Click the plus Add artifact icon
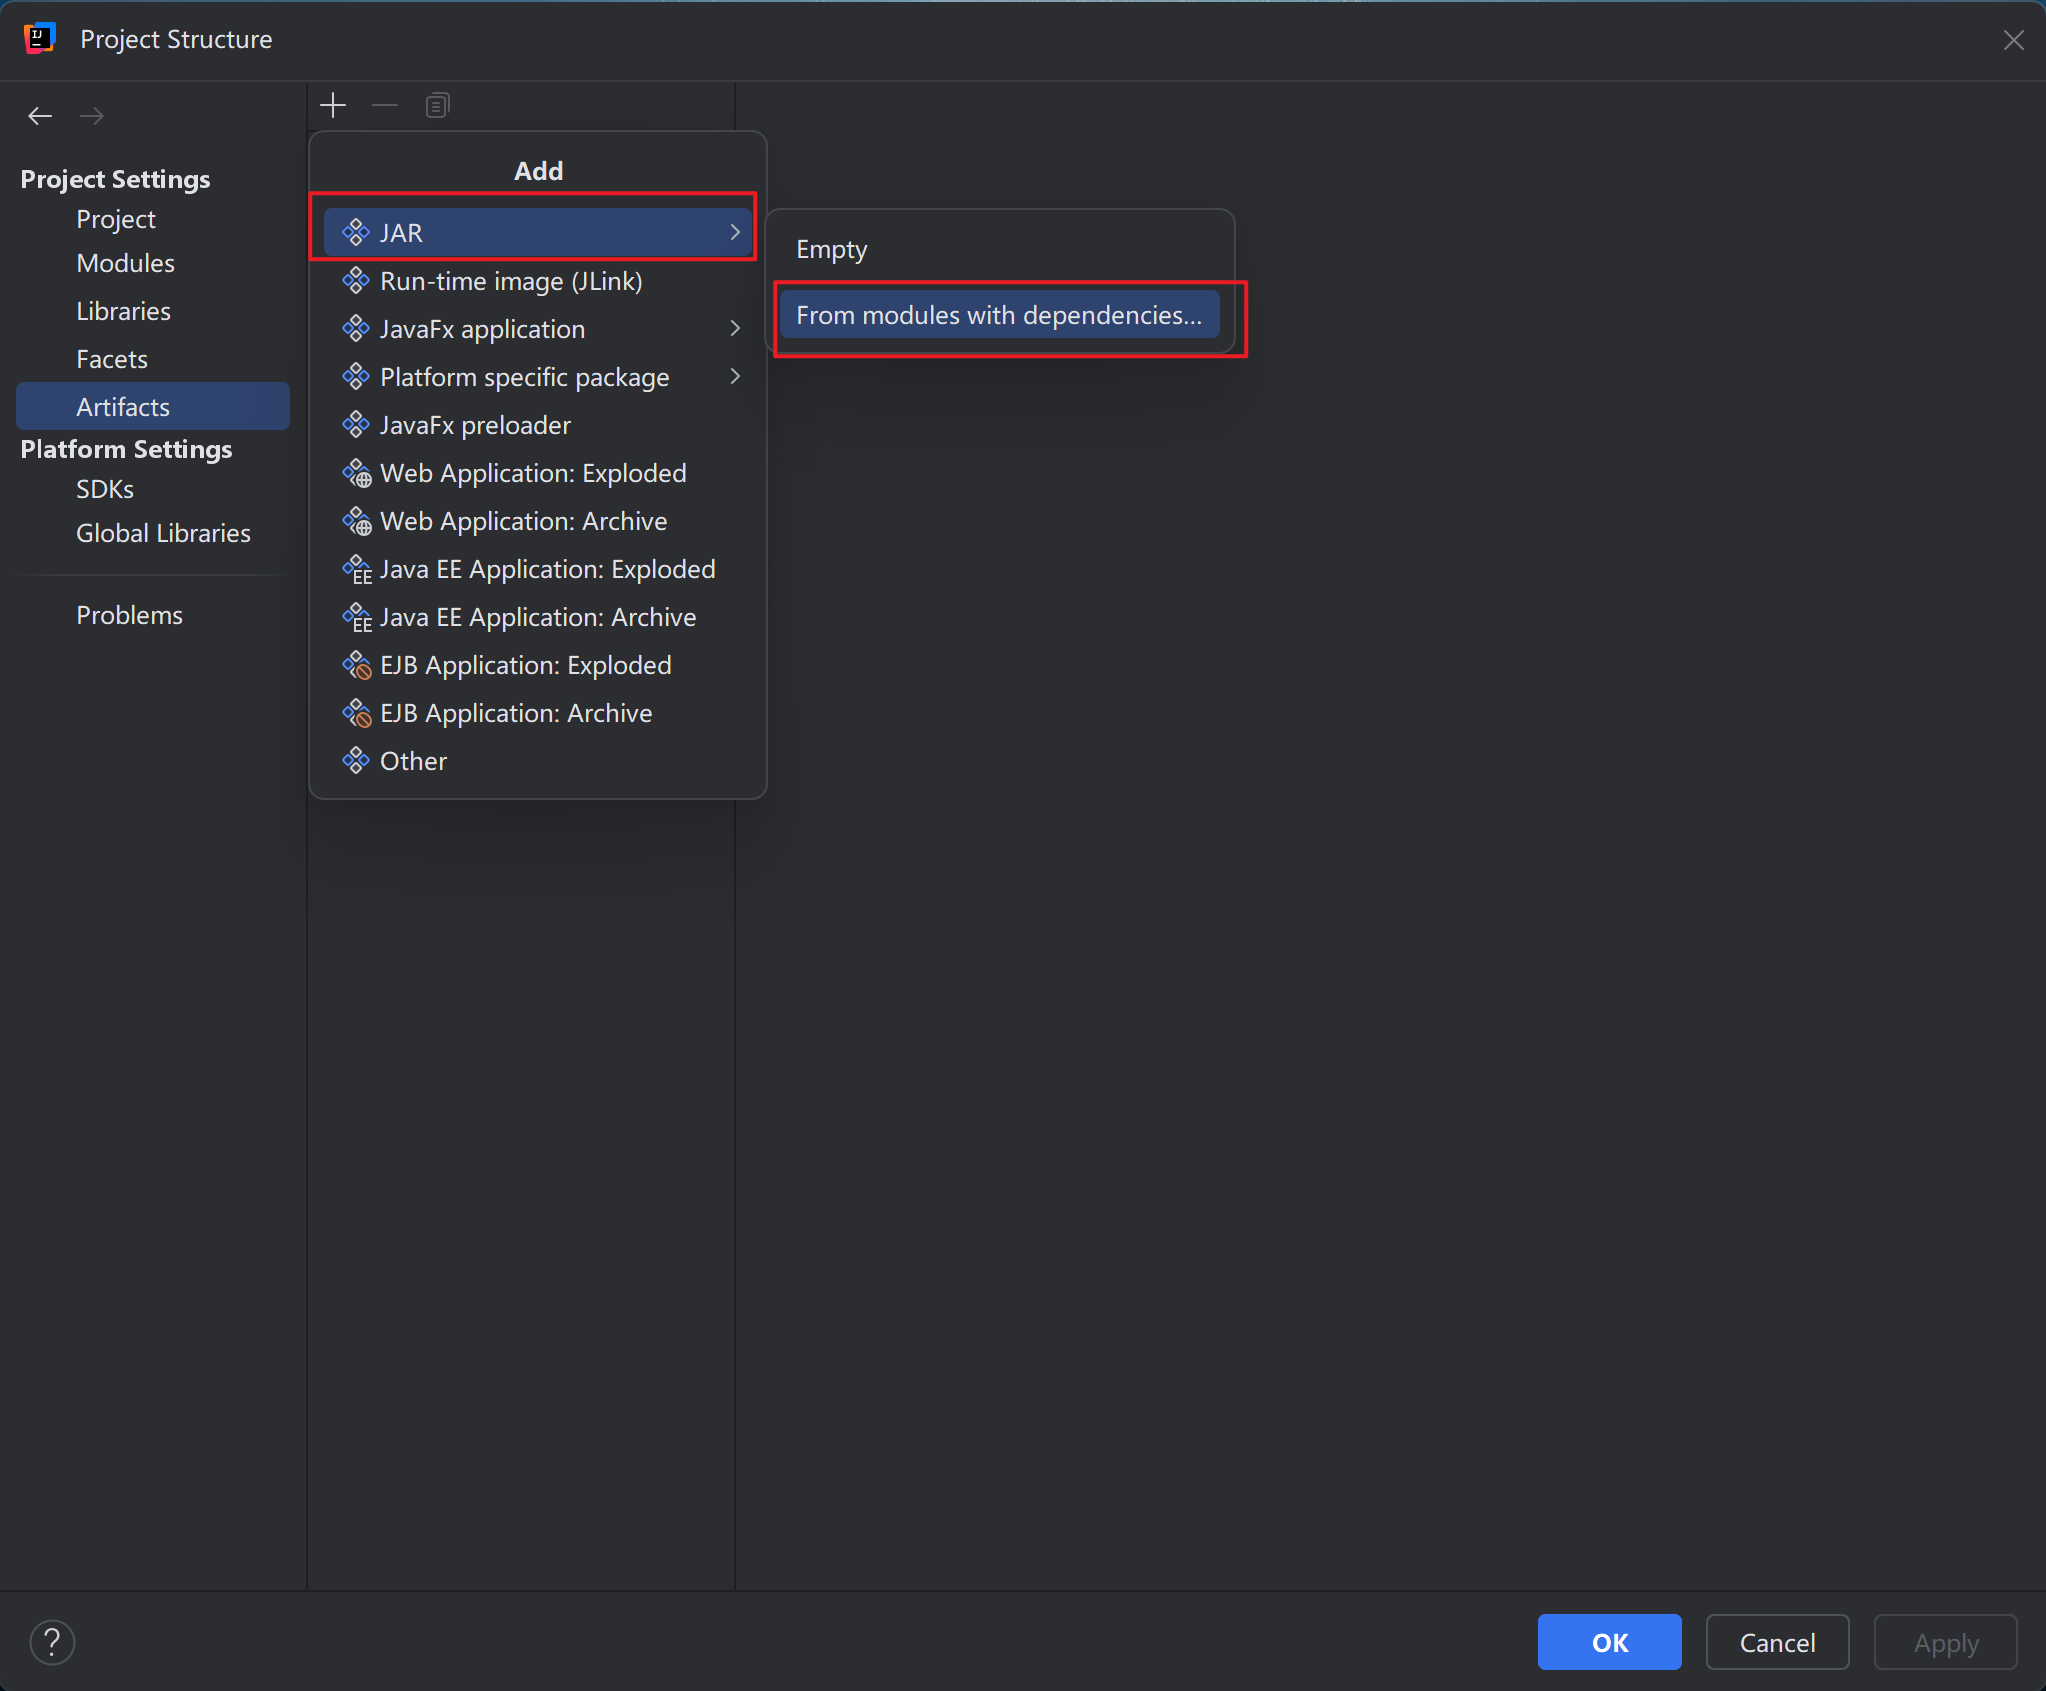This screenshot has width=2046, height=1691. (x=333, y=105)
